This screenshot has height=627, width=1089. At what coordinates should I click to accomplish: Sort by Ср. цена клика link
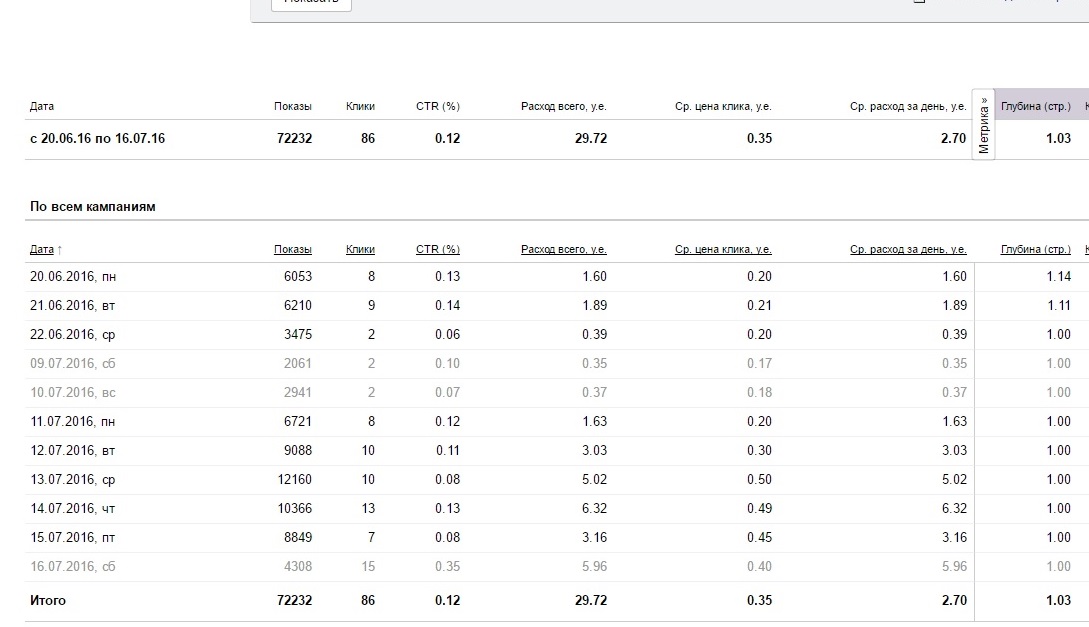coord(723,249)
